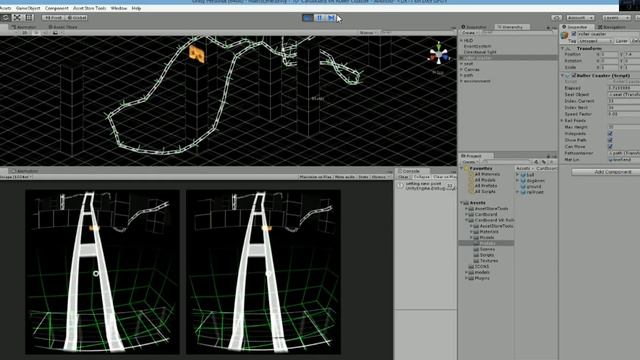Expand the Rail Points array

coord(562,120)
